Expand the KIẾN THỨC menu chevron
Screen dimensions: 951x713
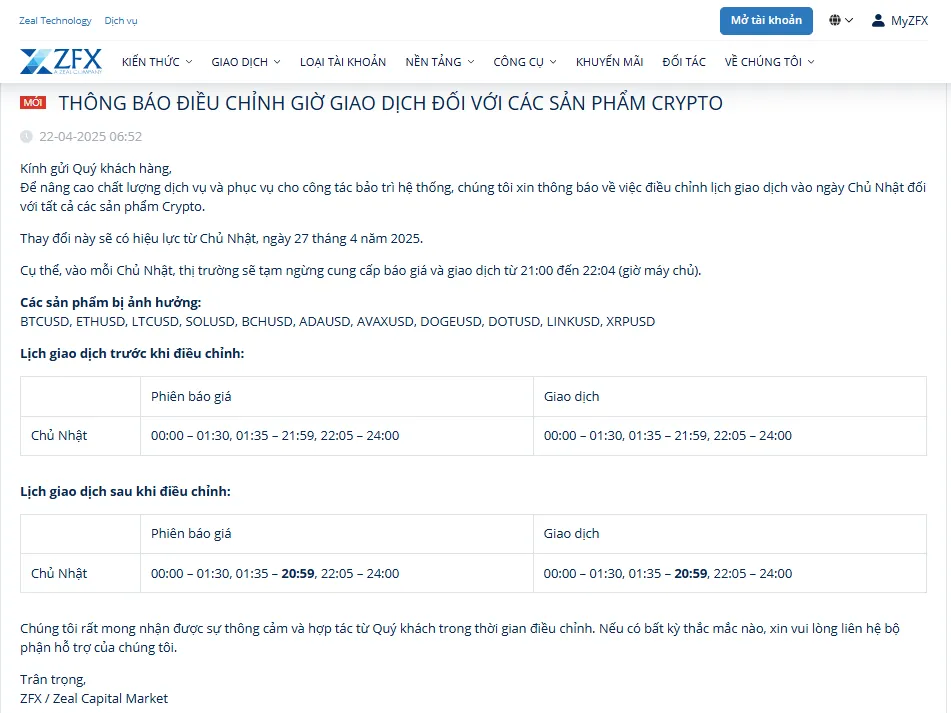(x=189, y=62)
